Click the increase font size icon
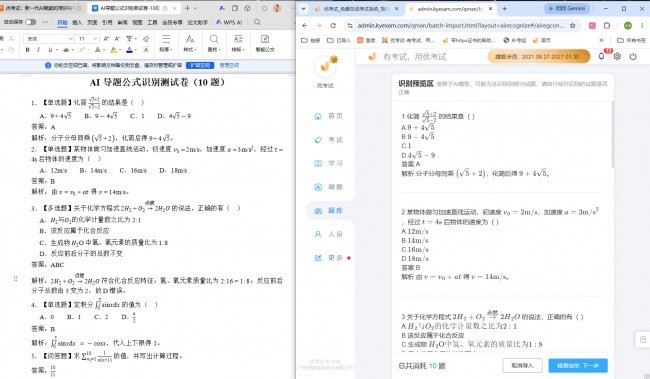The height and width of the screenshot is (379, 650). [x=106, y=39]
